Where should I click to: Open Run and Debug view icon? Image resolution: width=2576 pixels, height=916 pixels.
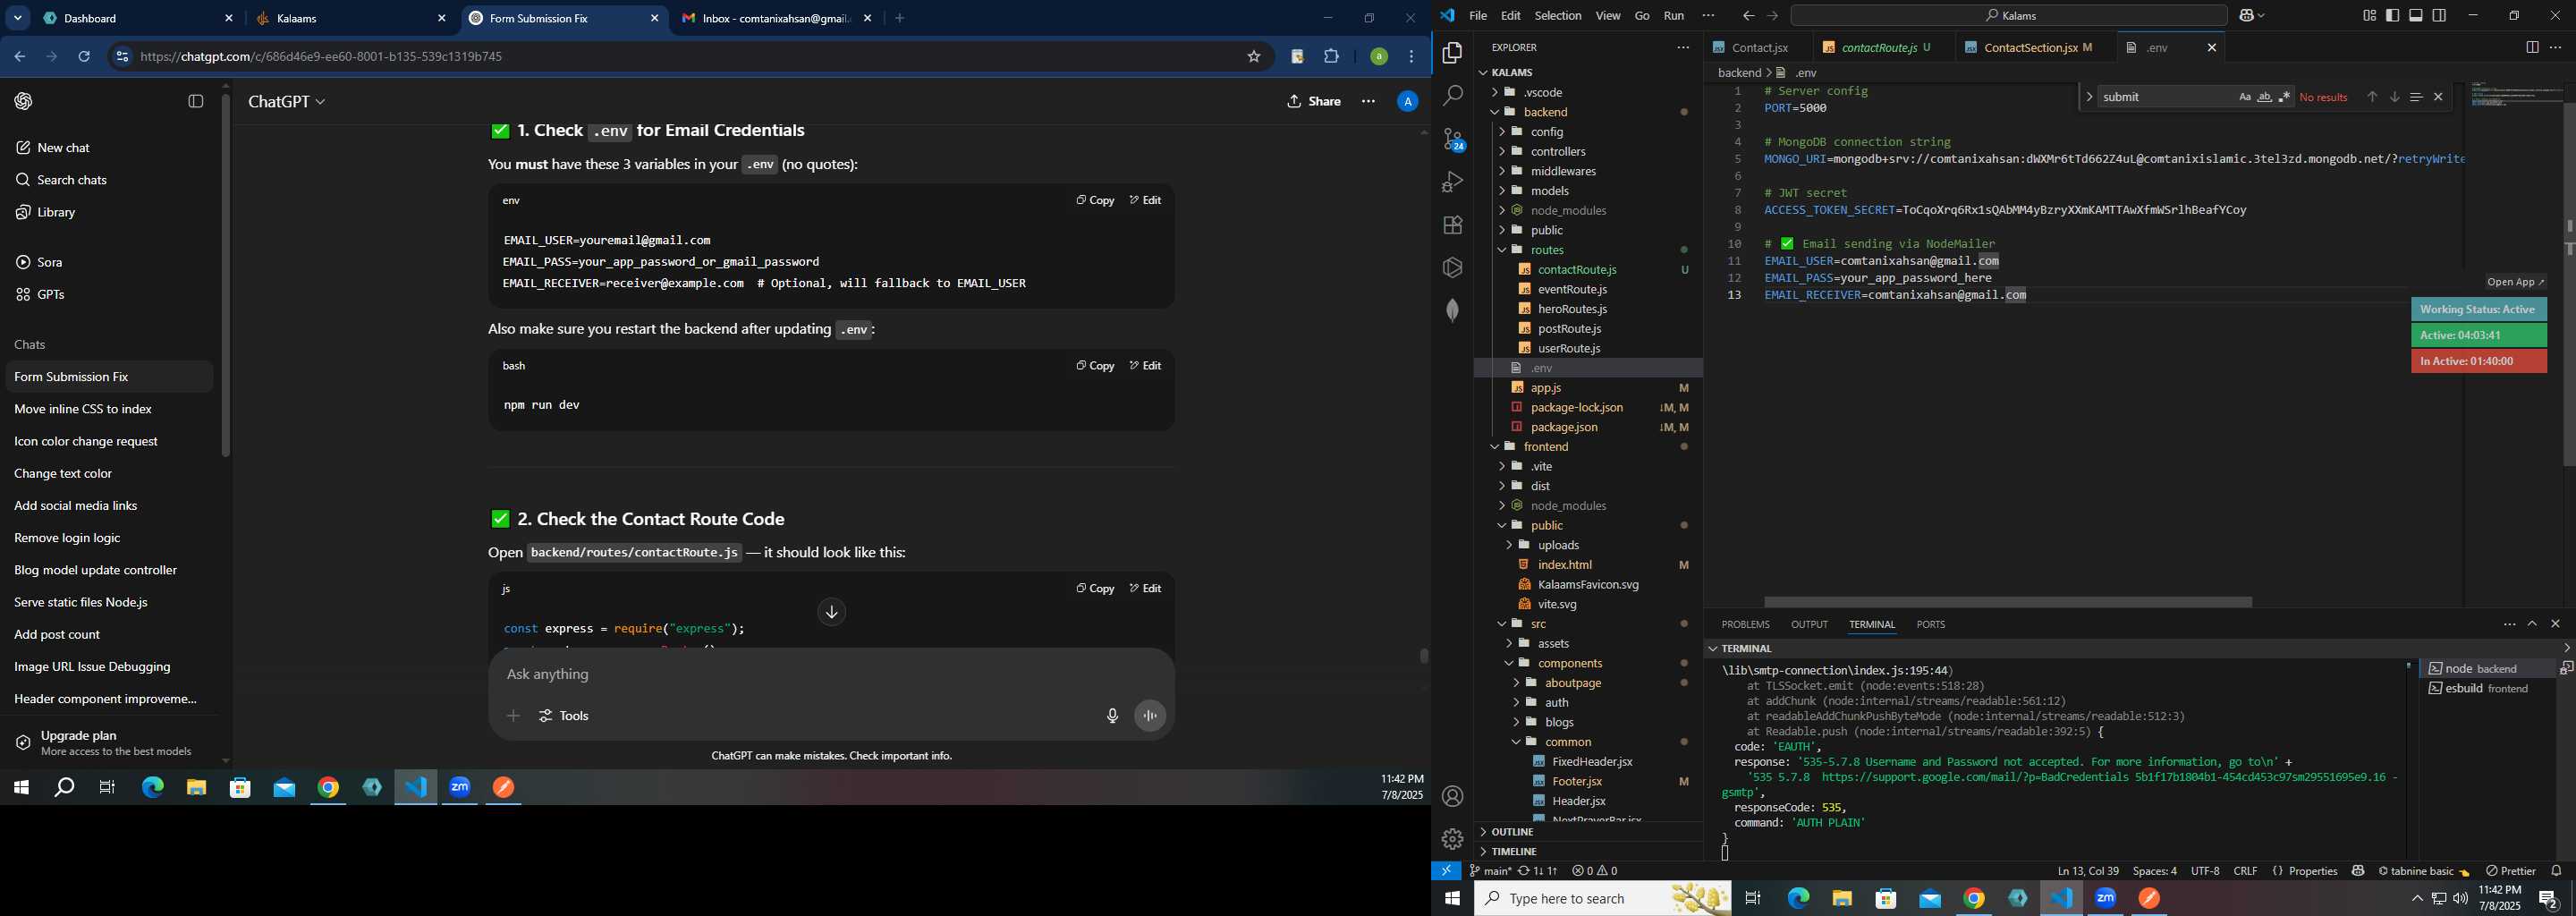[x=1452, y=182]
